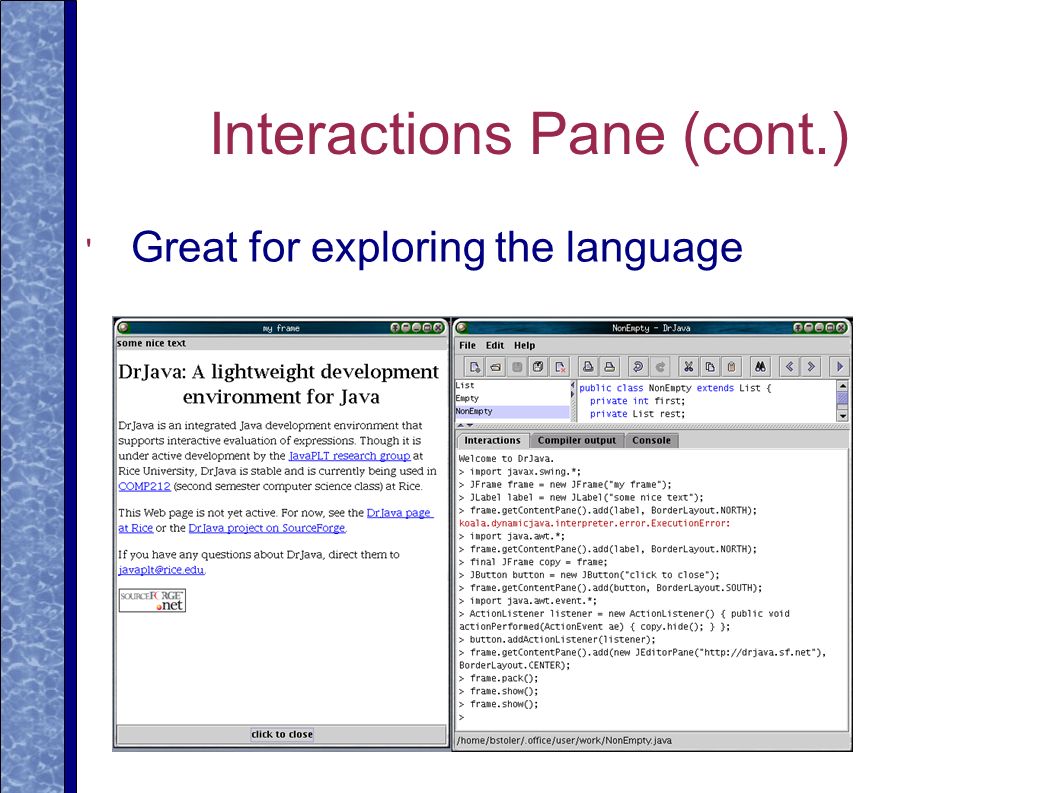Click the NonEmpty.java file path in status bar
The width and height of the screenshot is (1058, 793).
point(564,740)
